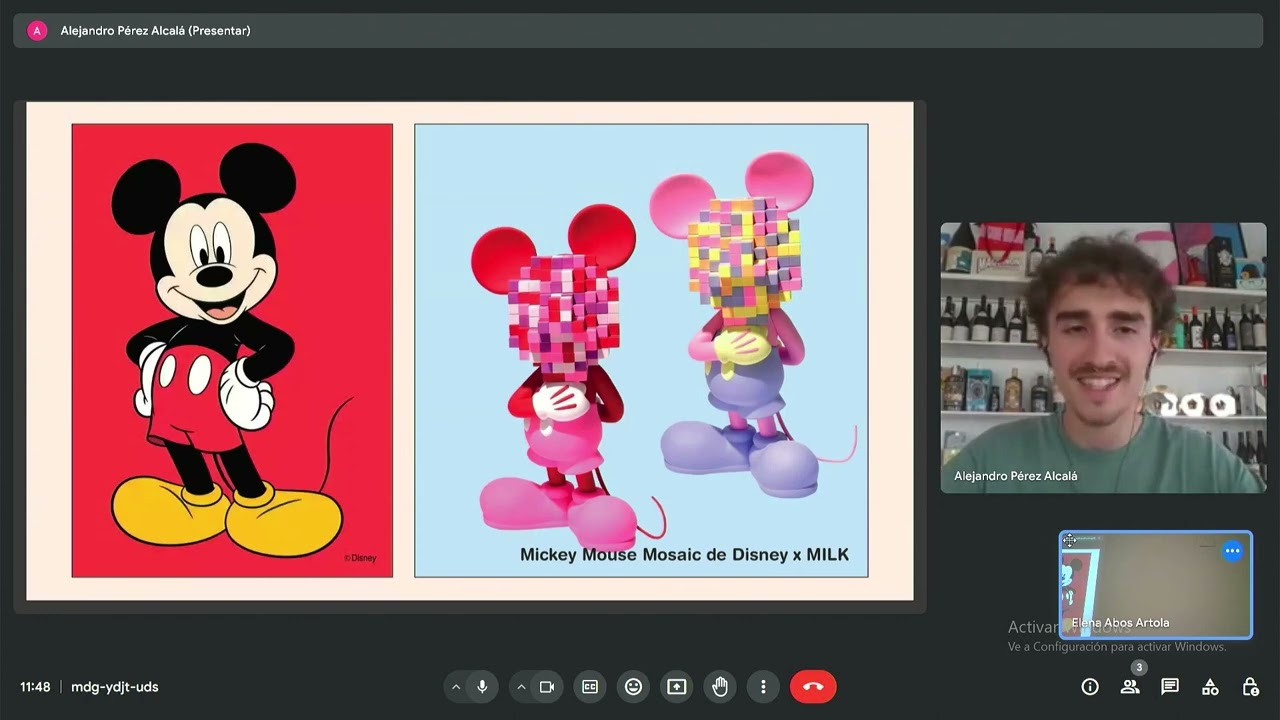
Task: Click Alejandro Pérez Alcalá's video tile
Action: pos(1103,358)
